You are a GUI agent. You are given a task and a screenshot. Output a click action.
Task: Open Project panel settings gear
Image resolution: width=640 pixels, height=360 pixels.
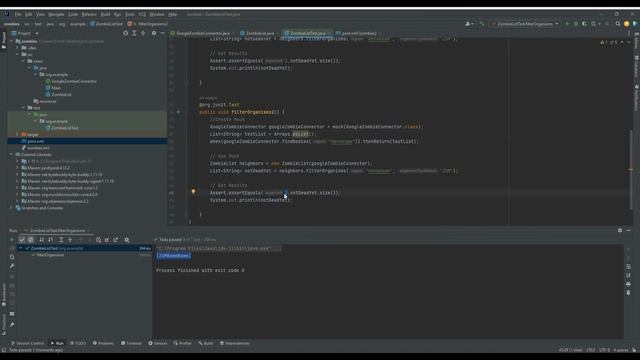coord(154,33)
